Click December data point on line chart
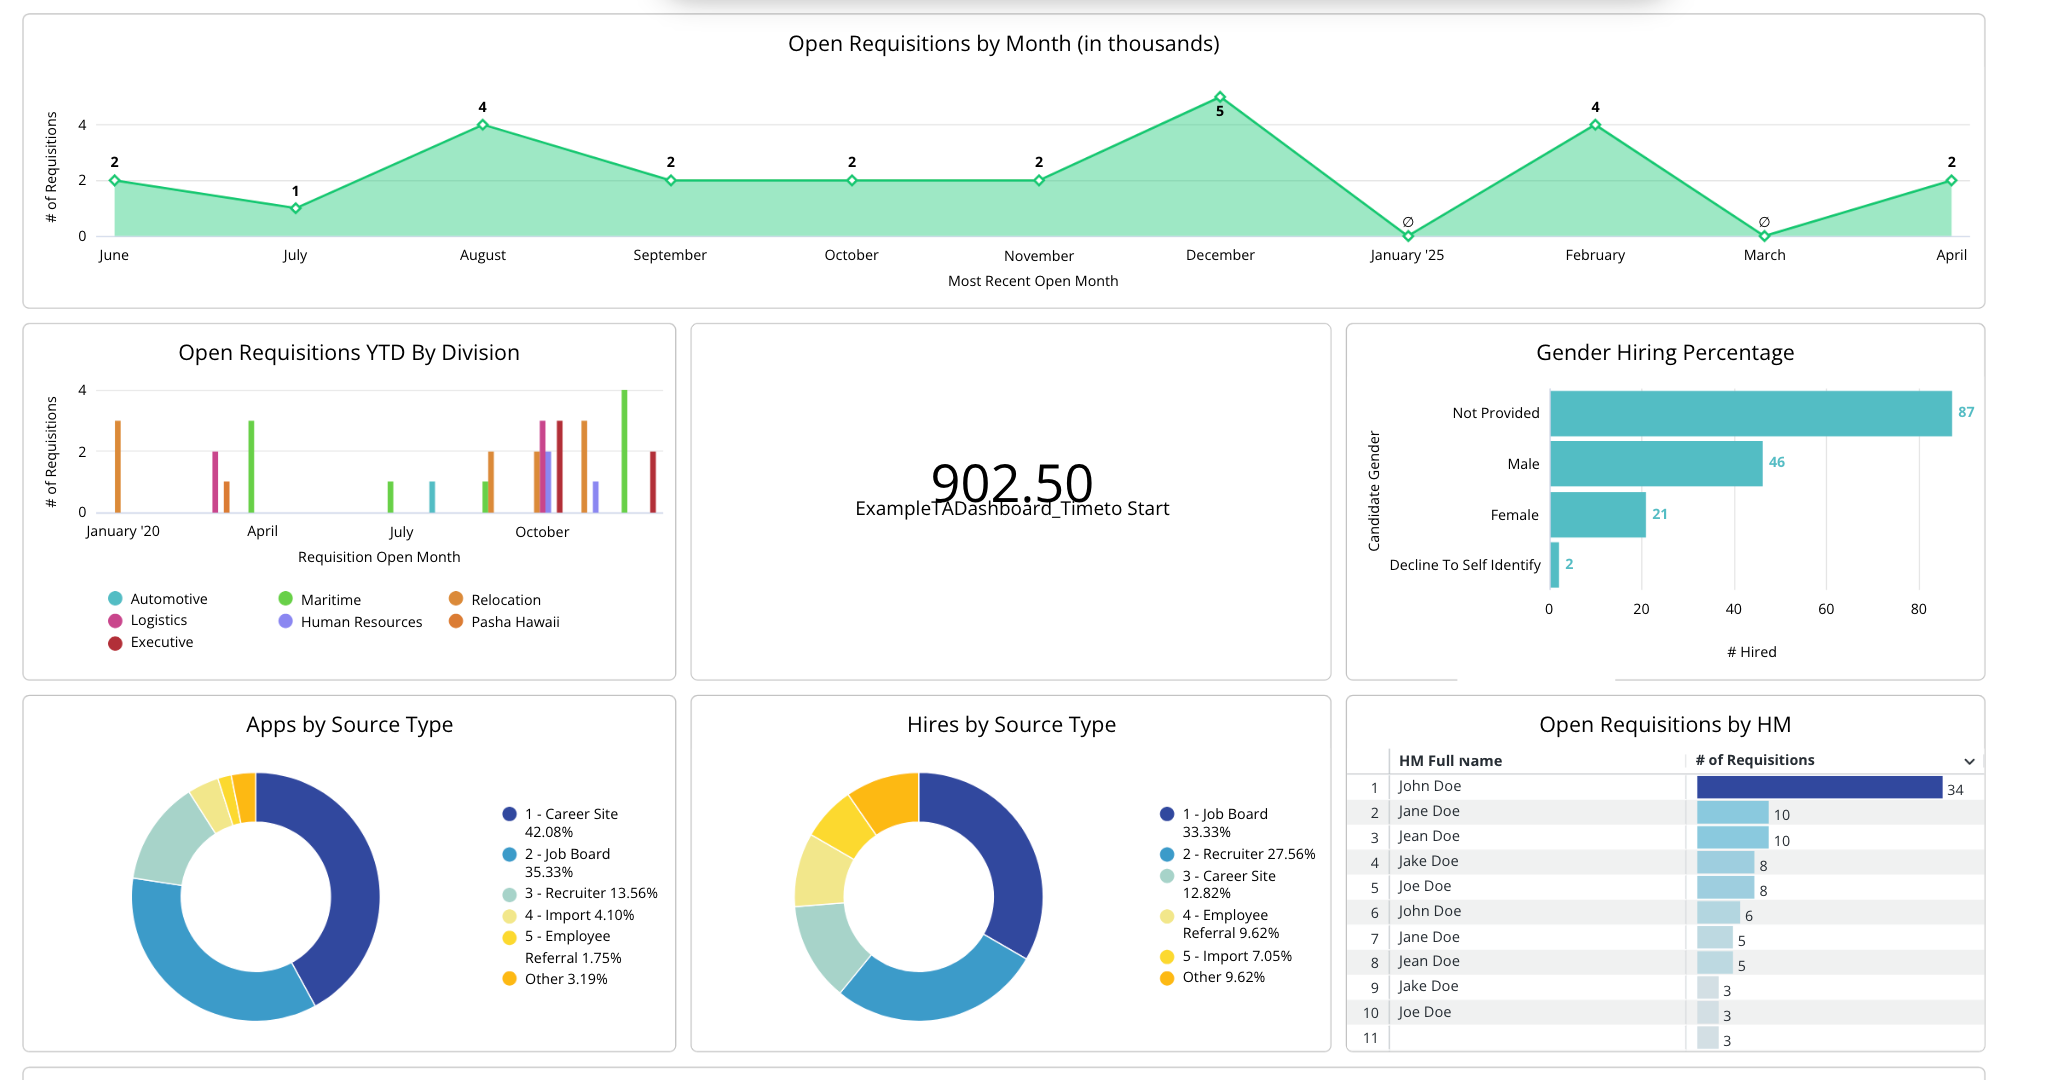2066x1080 pixels. tap(1220, 97)
